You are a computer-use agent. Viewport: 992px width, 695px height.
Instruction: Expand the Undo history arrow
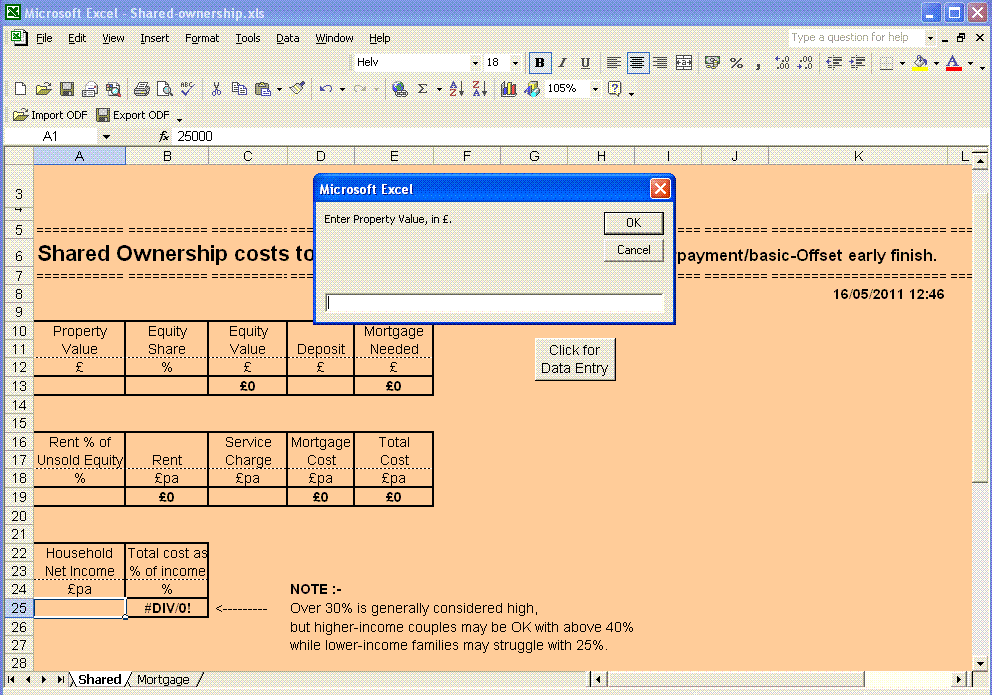[x=342, y=90]
